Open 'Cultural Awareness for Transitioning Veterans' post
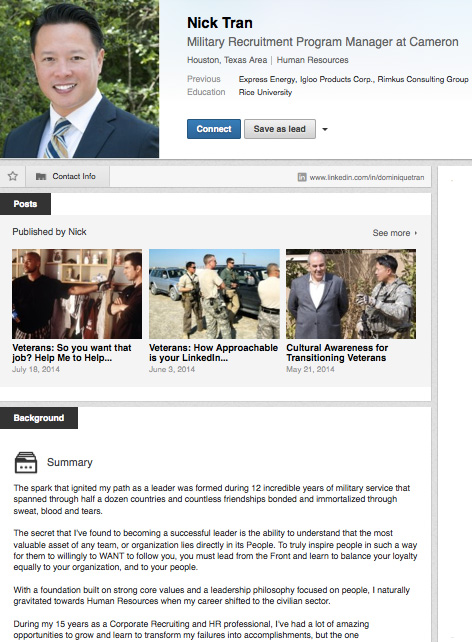 click(337, 353)
